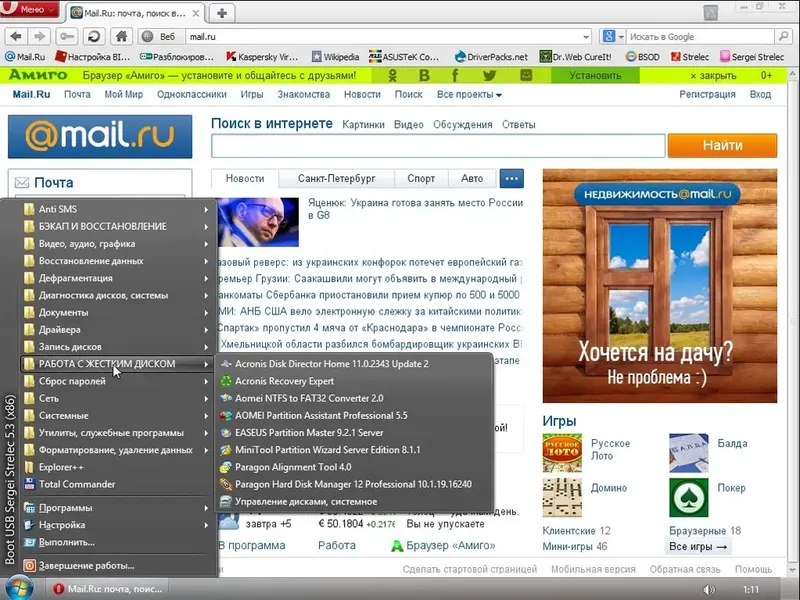Click the volume speaker icon in tray
The height and width of the screenshot is (600, 800).
[709, 590]
